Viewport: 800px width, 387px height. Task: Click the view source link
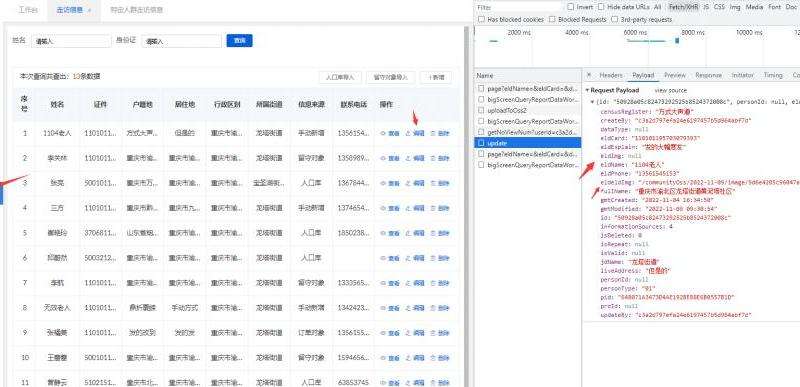coord(670,90)
